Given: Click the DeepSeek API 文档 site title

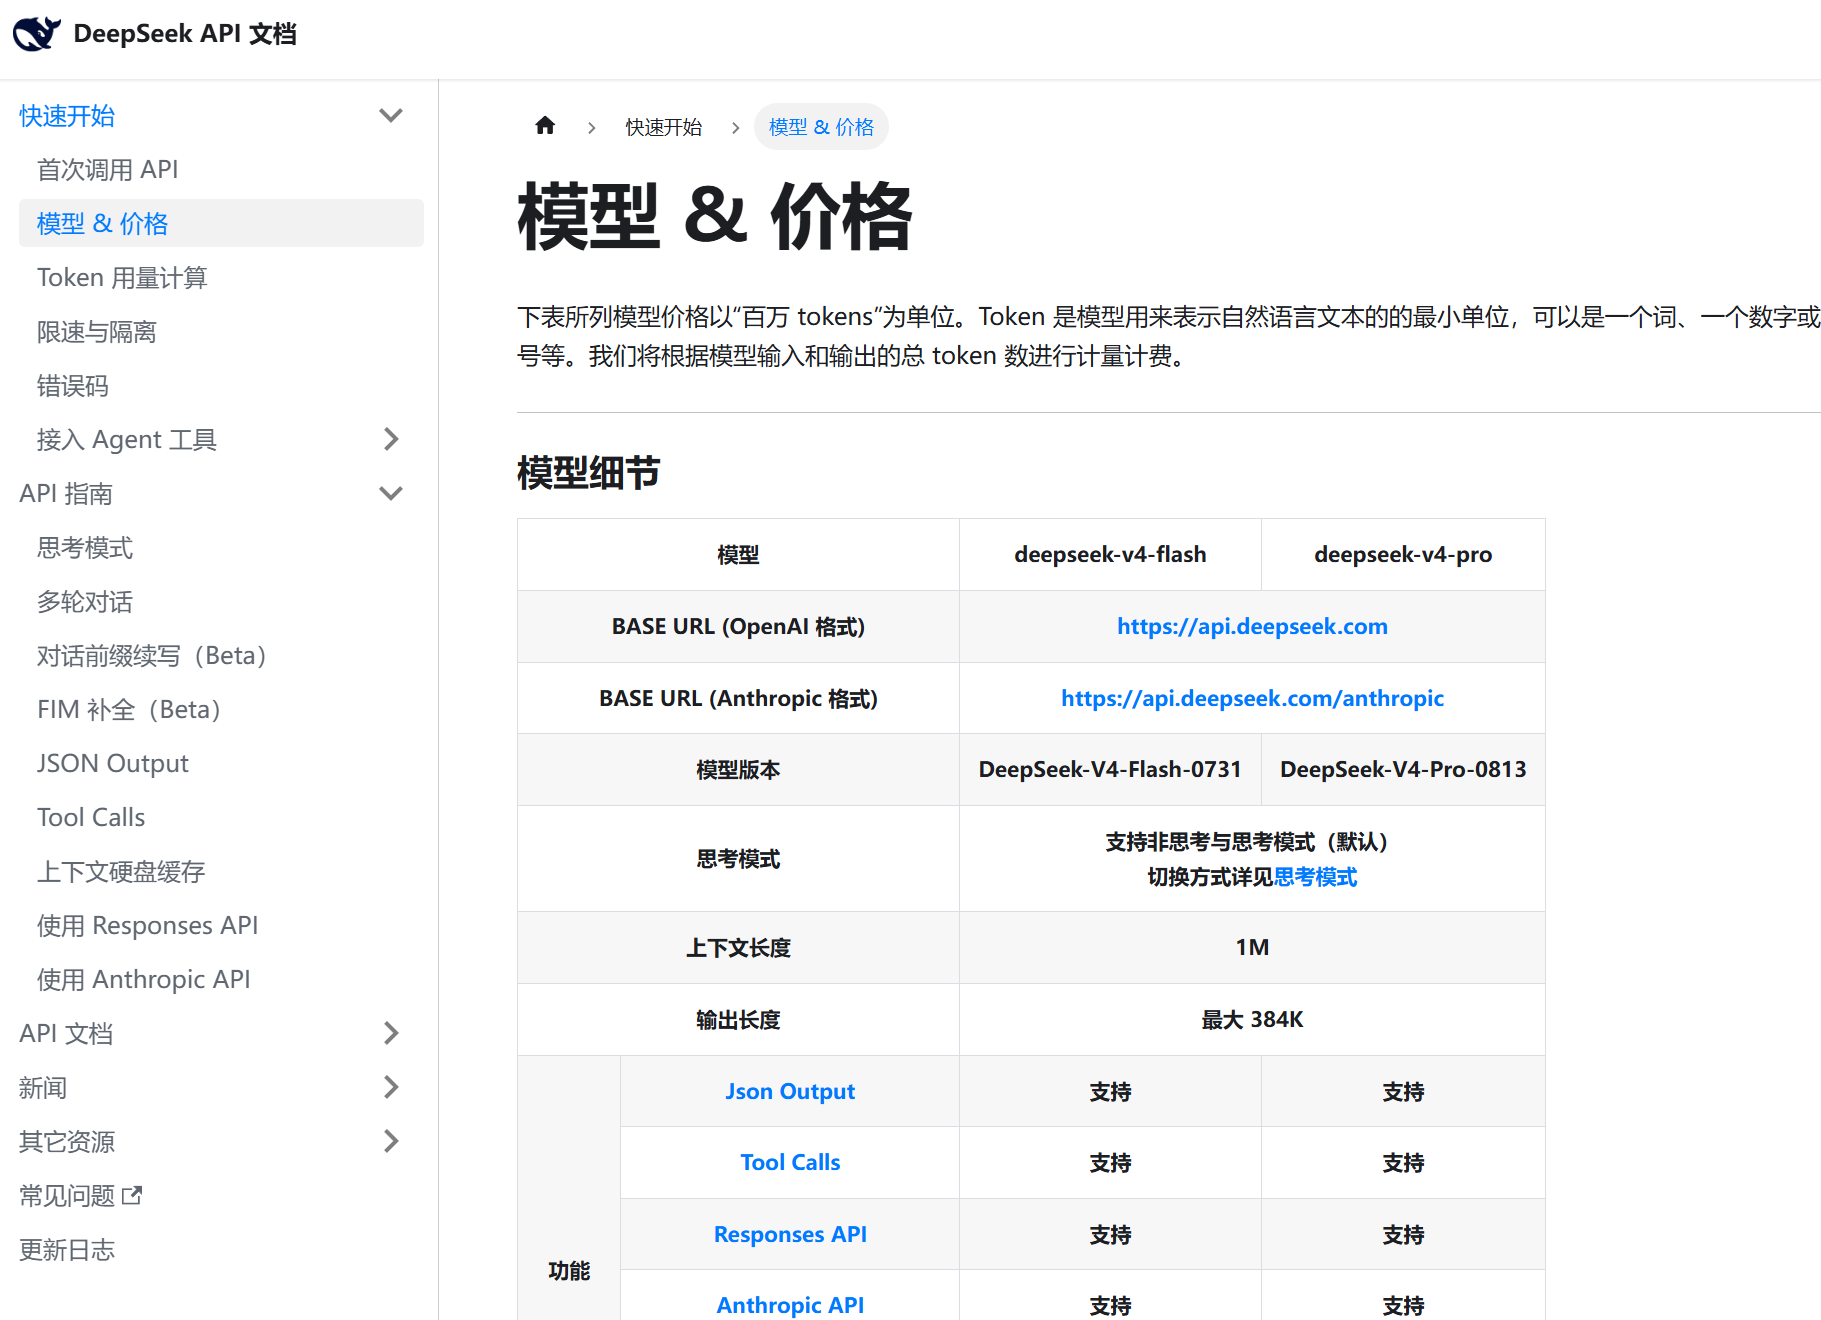Looking at the screenshot, I should tap(185, 33).
